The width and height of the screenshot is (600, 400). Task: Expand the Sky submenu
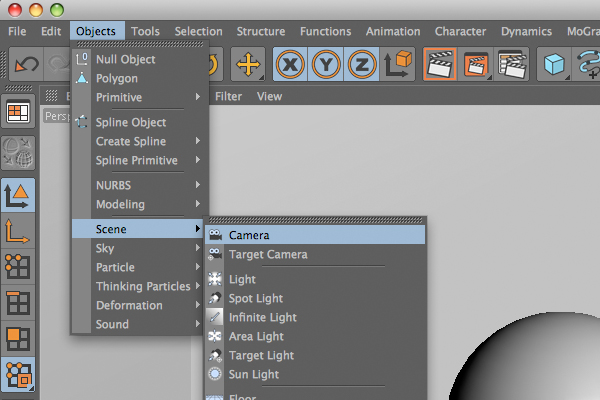coord(137,248)
